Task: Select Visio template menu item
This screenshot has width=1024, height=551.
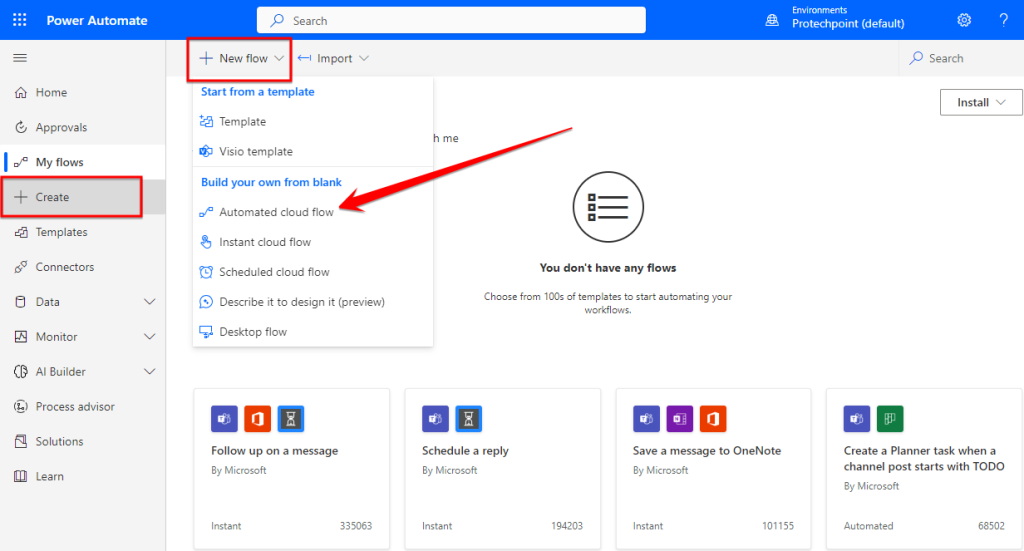Action: (313, 151)
